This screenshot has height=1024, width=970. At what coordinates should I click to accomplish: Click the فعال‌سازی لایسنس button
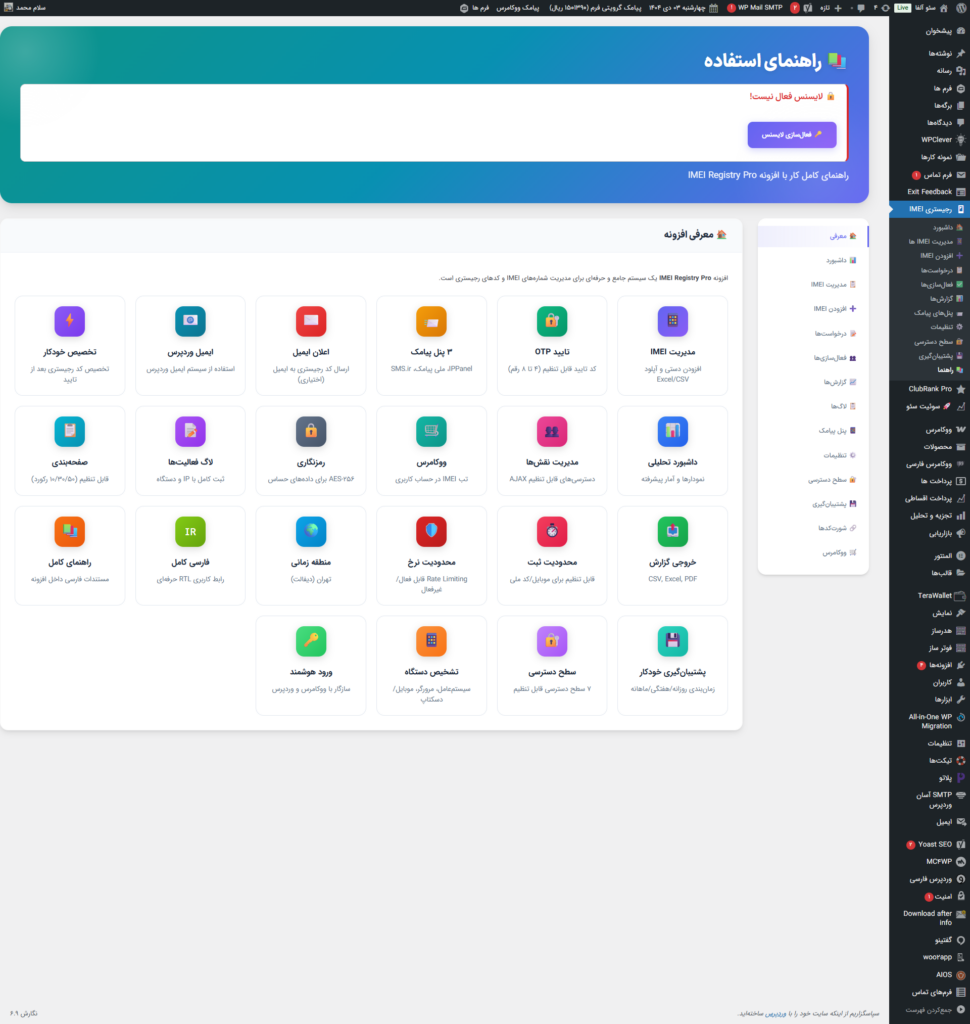coord(792,135)
